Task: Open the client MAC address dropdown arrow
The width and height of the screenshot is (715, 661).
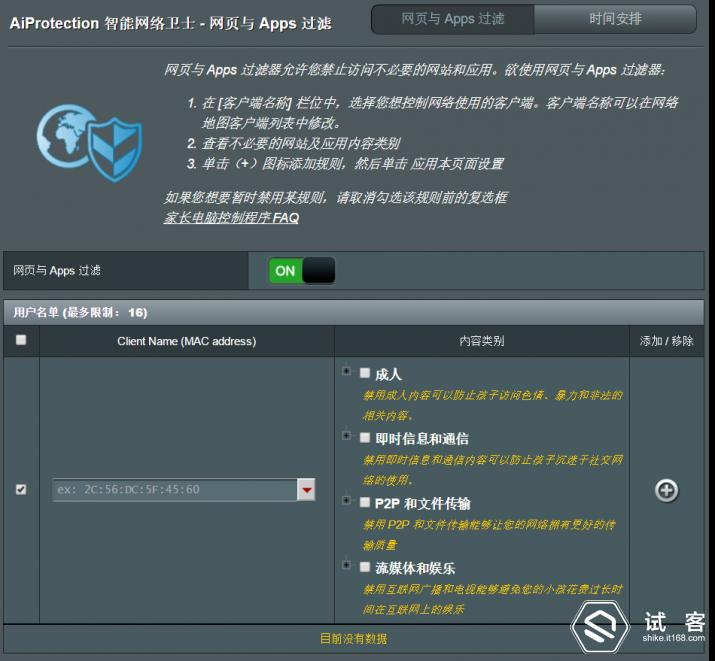Action: pyautogui.click(x=306, y=490)
